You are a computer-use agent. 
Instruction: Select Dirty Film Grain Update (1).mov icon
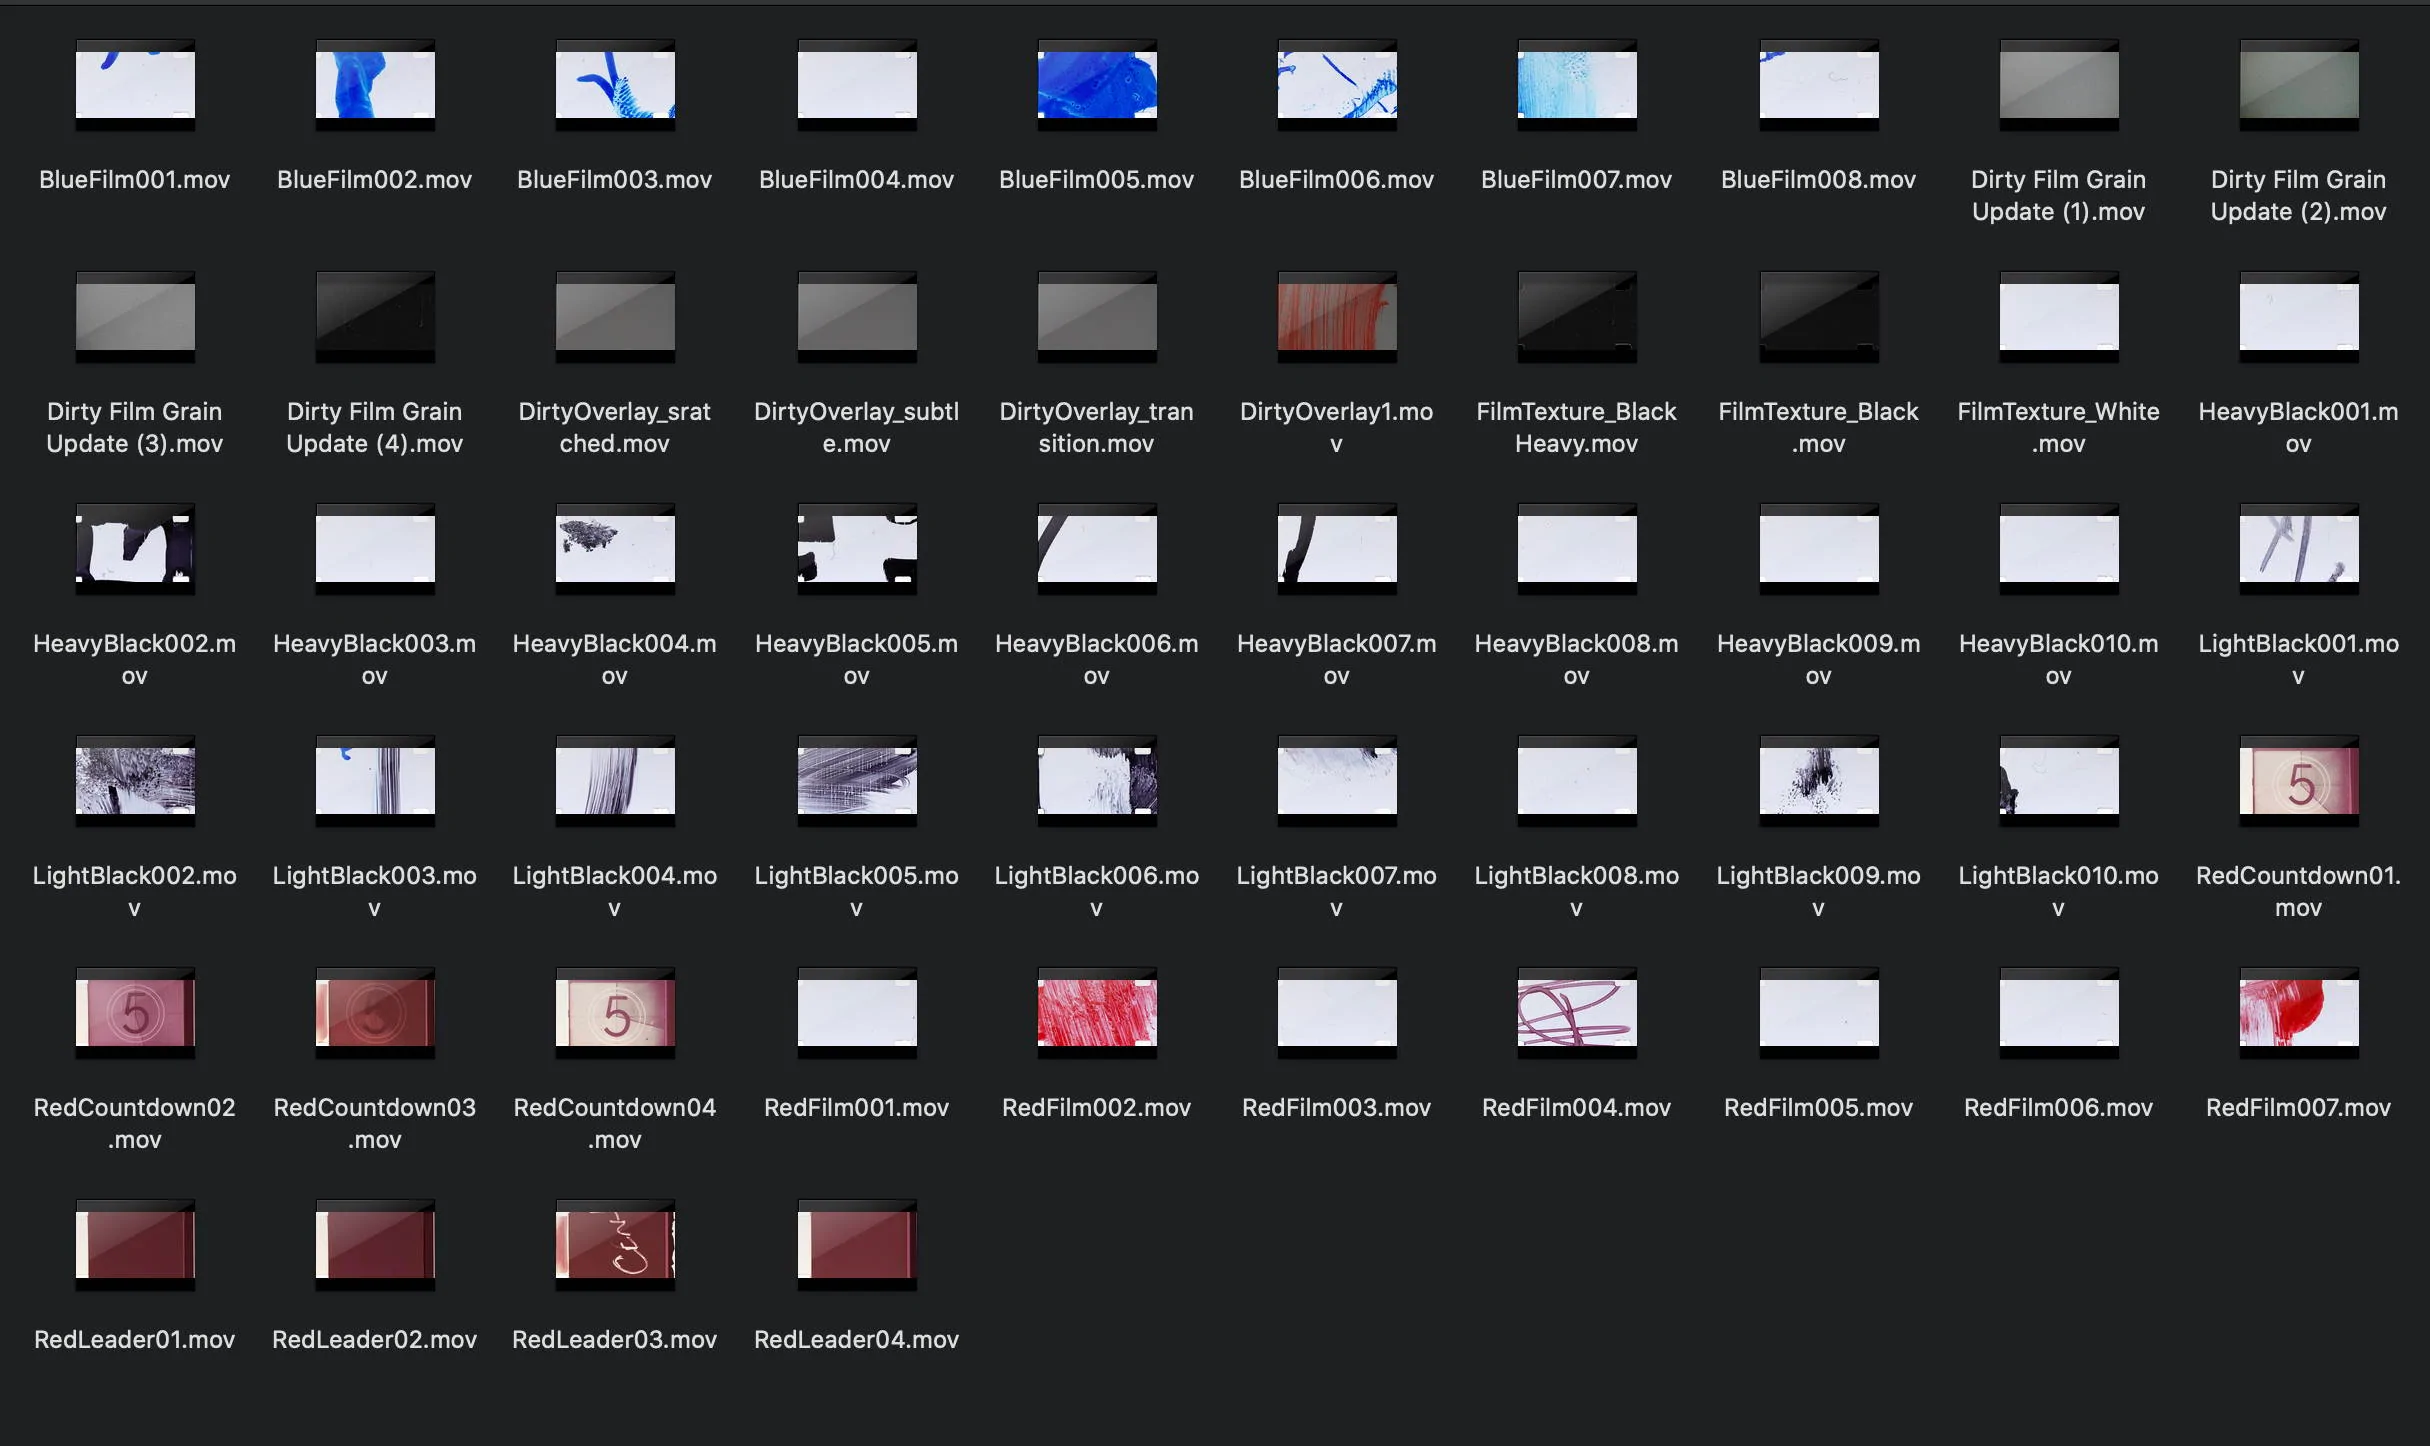(x=2059, y=85)
